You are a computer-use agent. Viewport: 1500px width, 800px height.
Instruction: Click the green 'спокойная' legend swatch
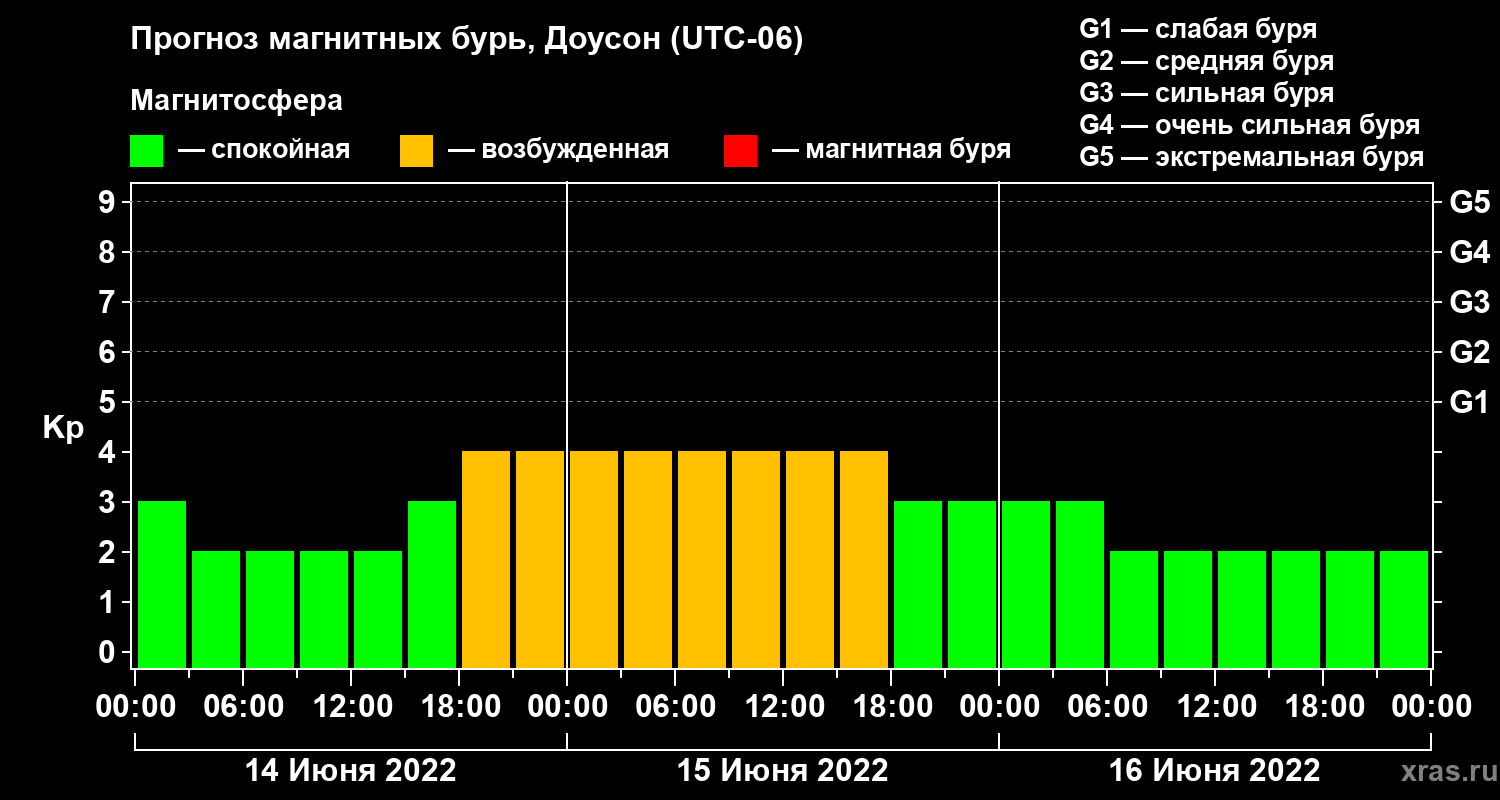(146, 151)
